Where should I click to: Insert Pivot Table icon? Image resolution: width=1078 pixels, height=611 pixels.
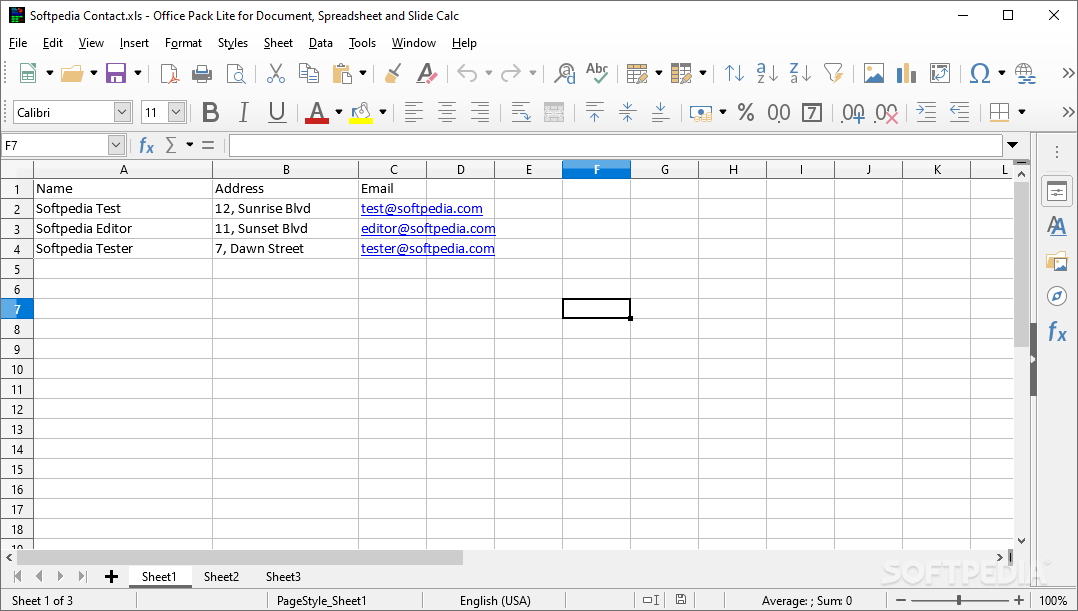939,73
